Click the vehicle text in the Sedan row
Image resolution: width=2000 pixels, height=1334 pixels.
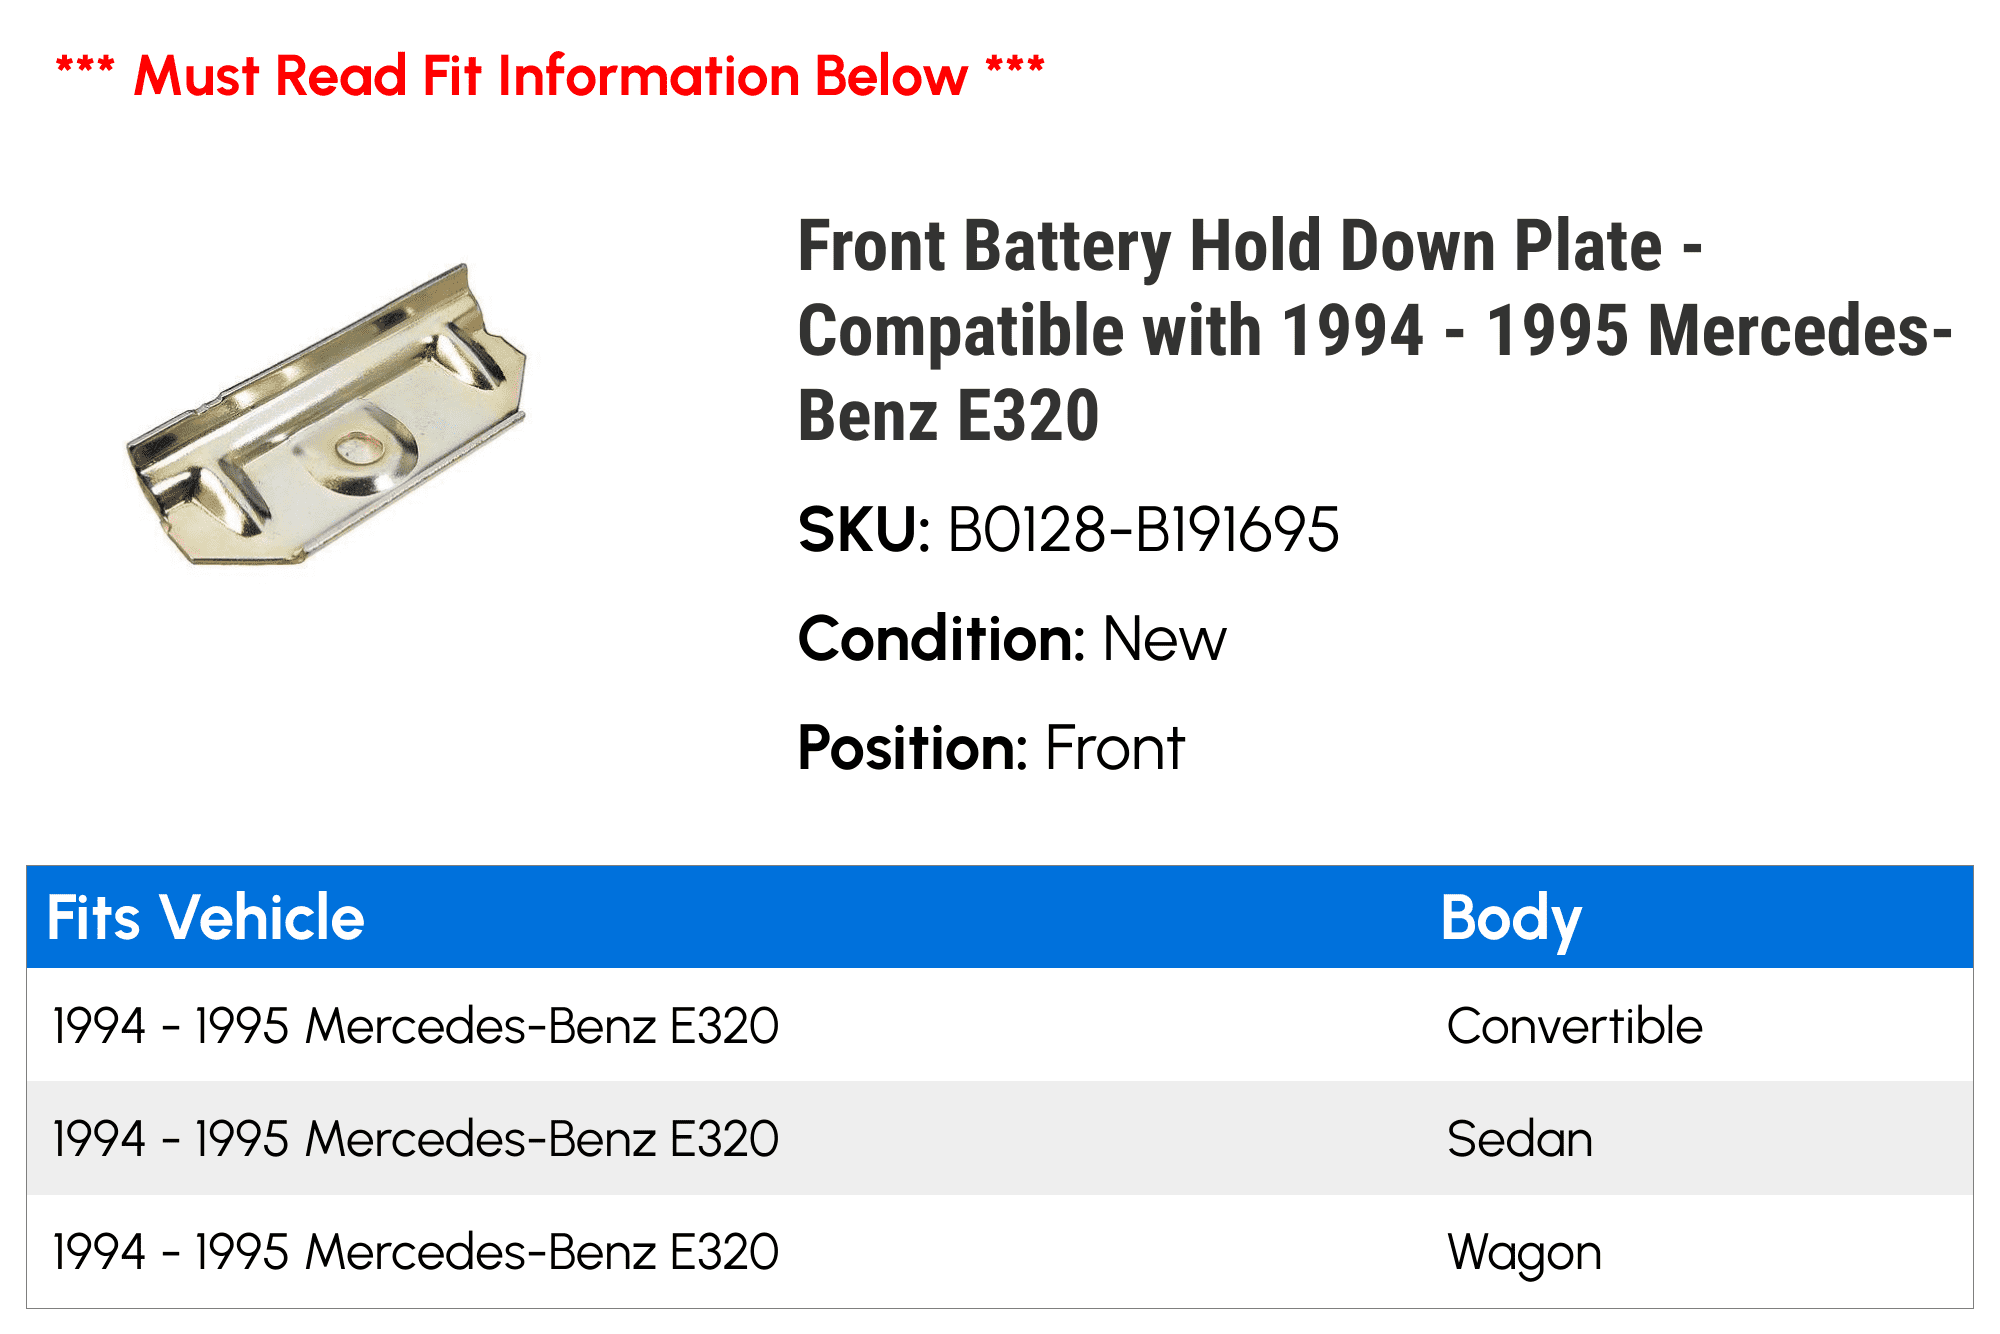(x=416, y=1139)
